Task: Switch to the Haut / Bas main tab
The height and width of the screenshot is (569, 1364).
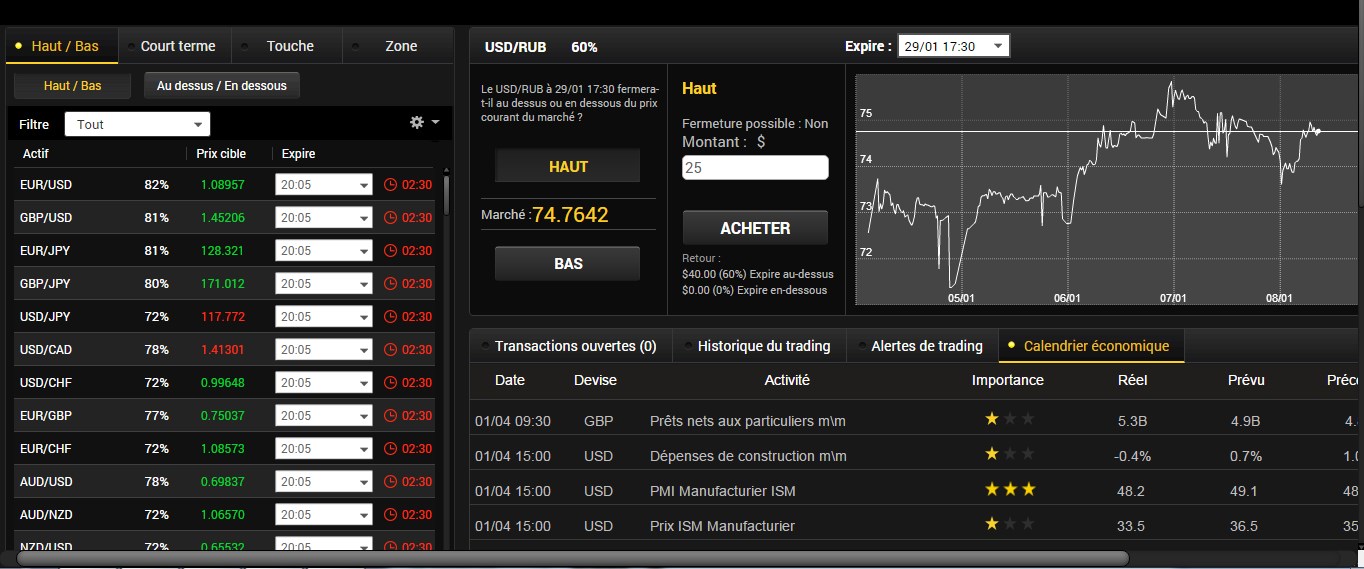Action: (x=62, y=46)
